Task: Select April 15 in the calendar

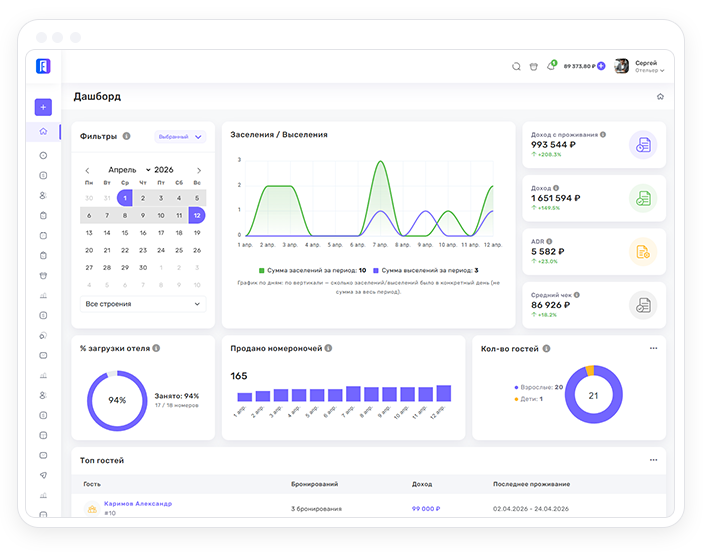Action: 125,233
